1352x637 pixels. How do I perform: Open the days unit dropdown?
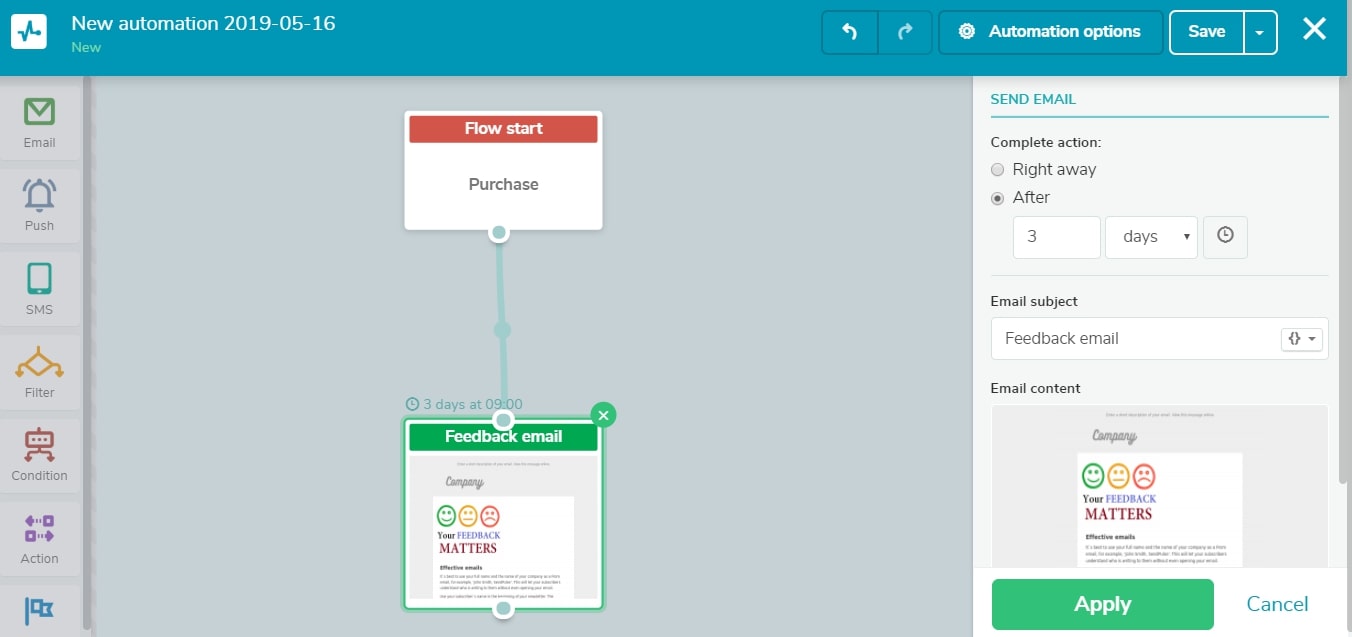coord(1151,237)
